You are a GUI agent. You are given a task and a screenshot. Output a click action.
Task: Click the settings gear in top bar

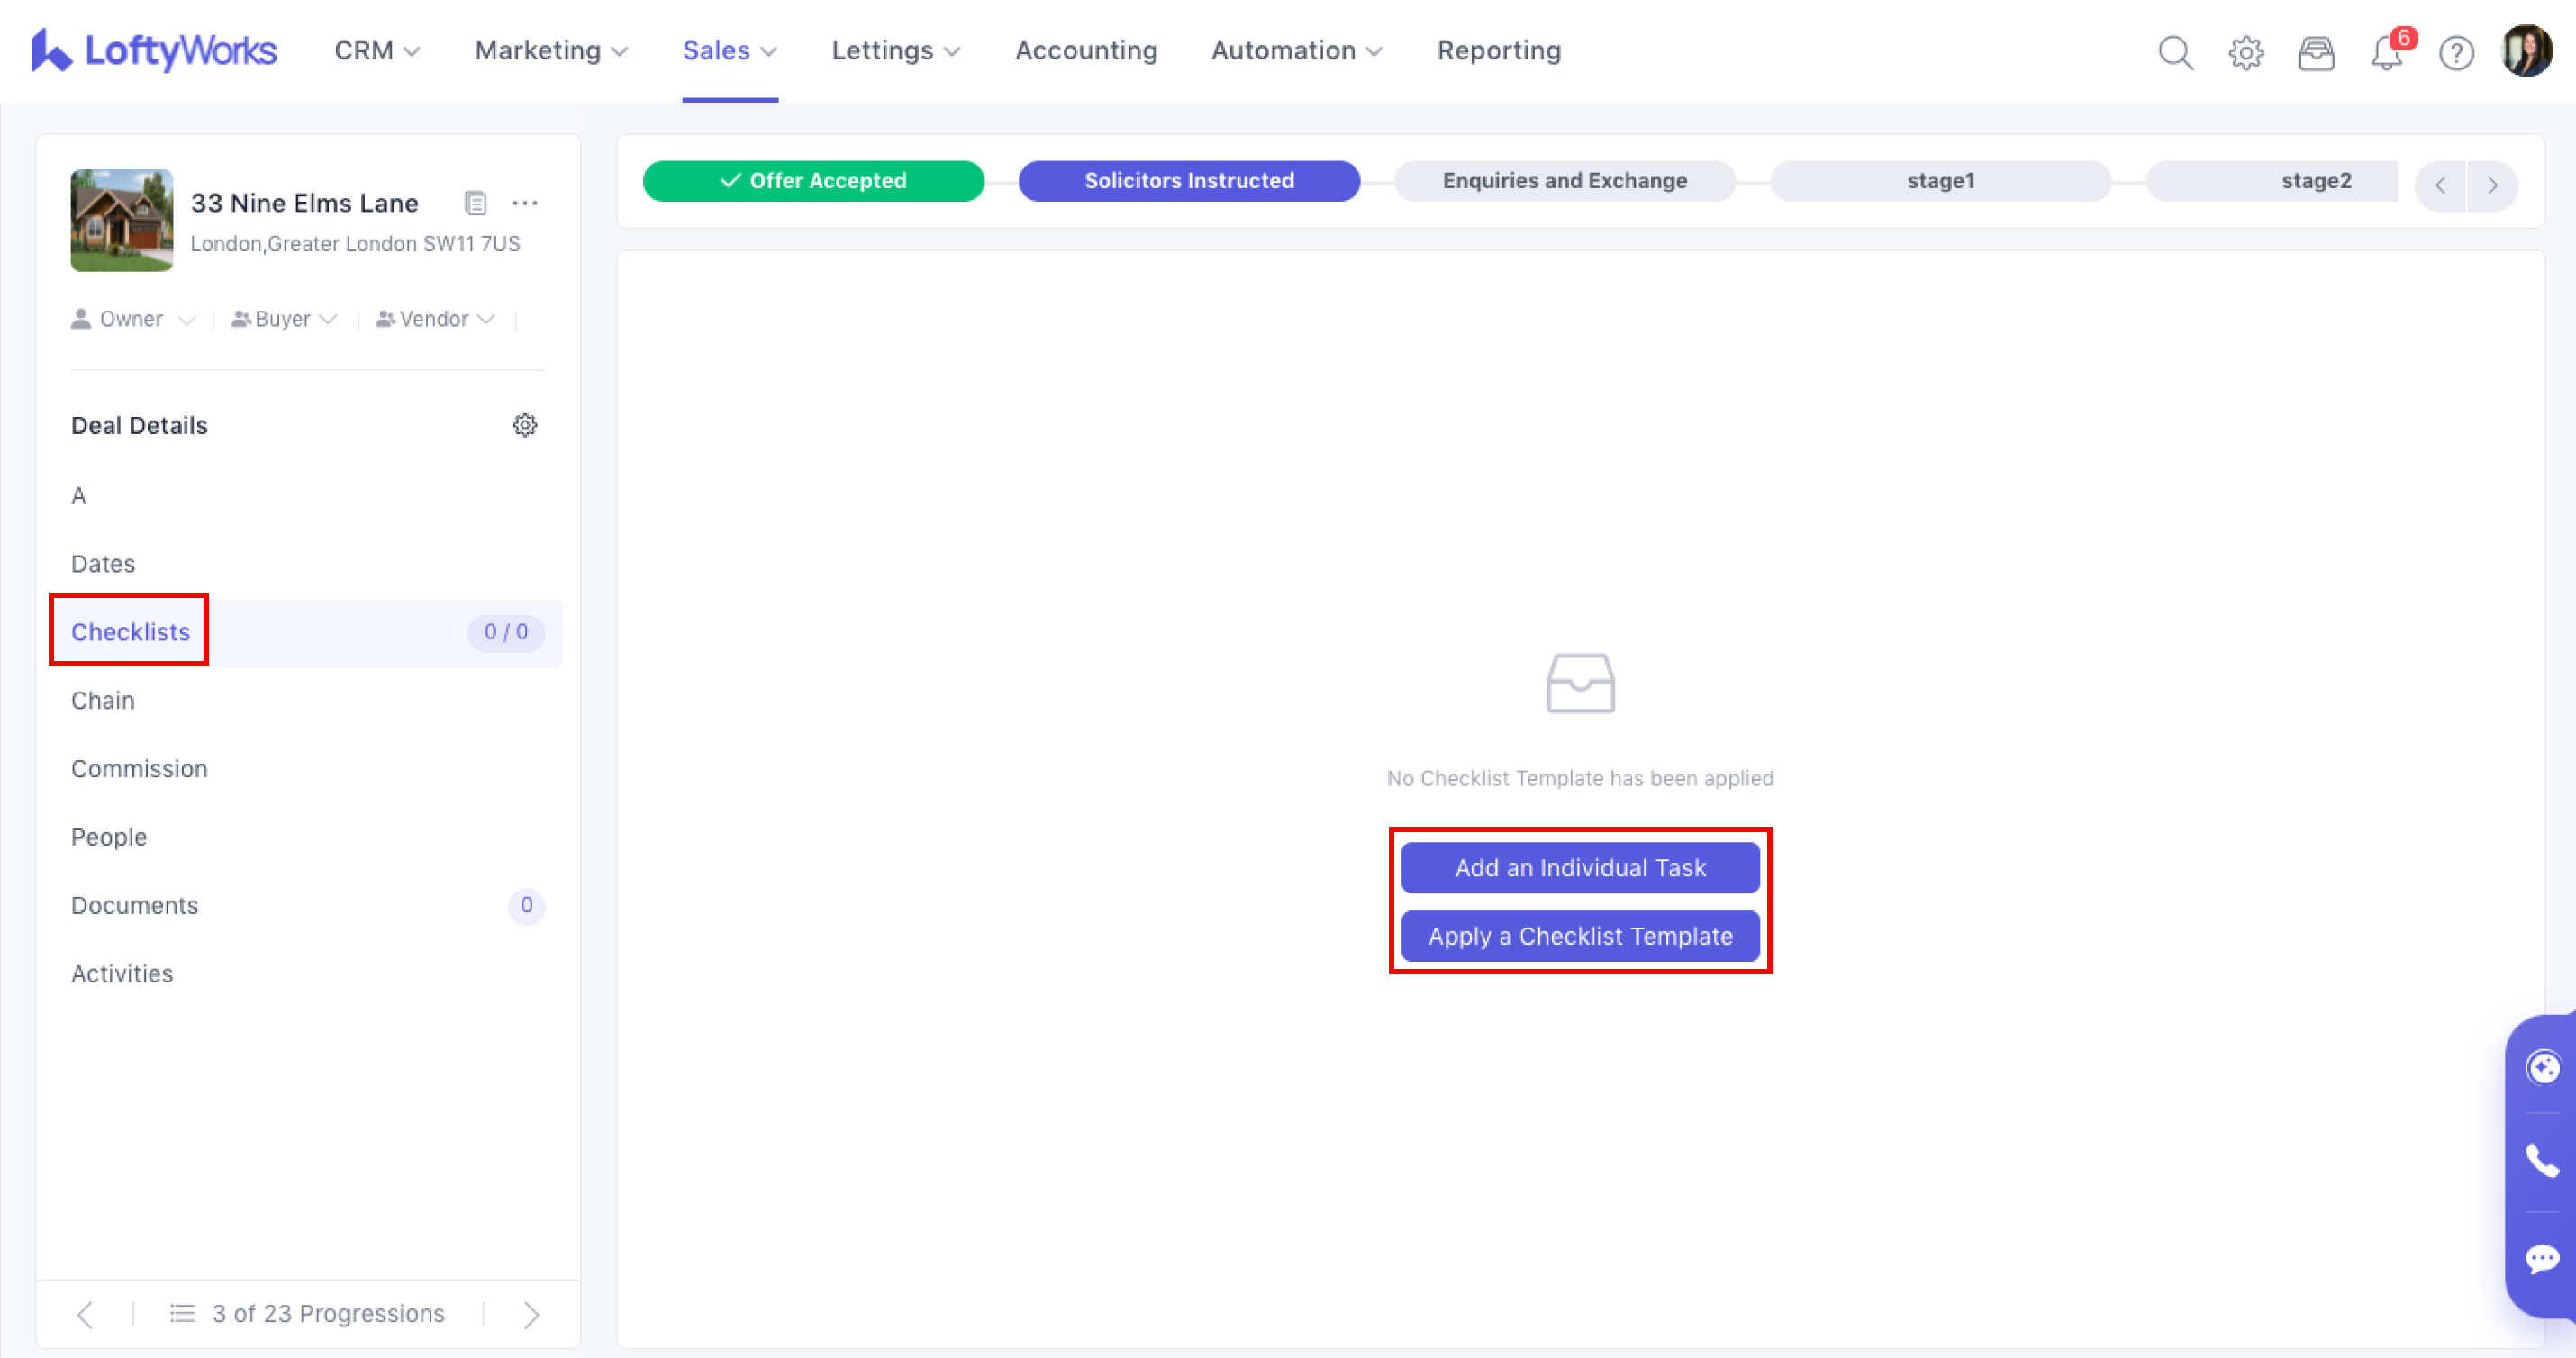point(2245,52)
